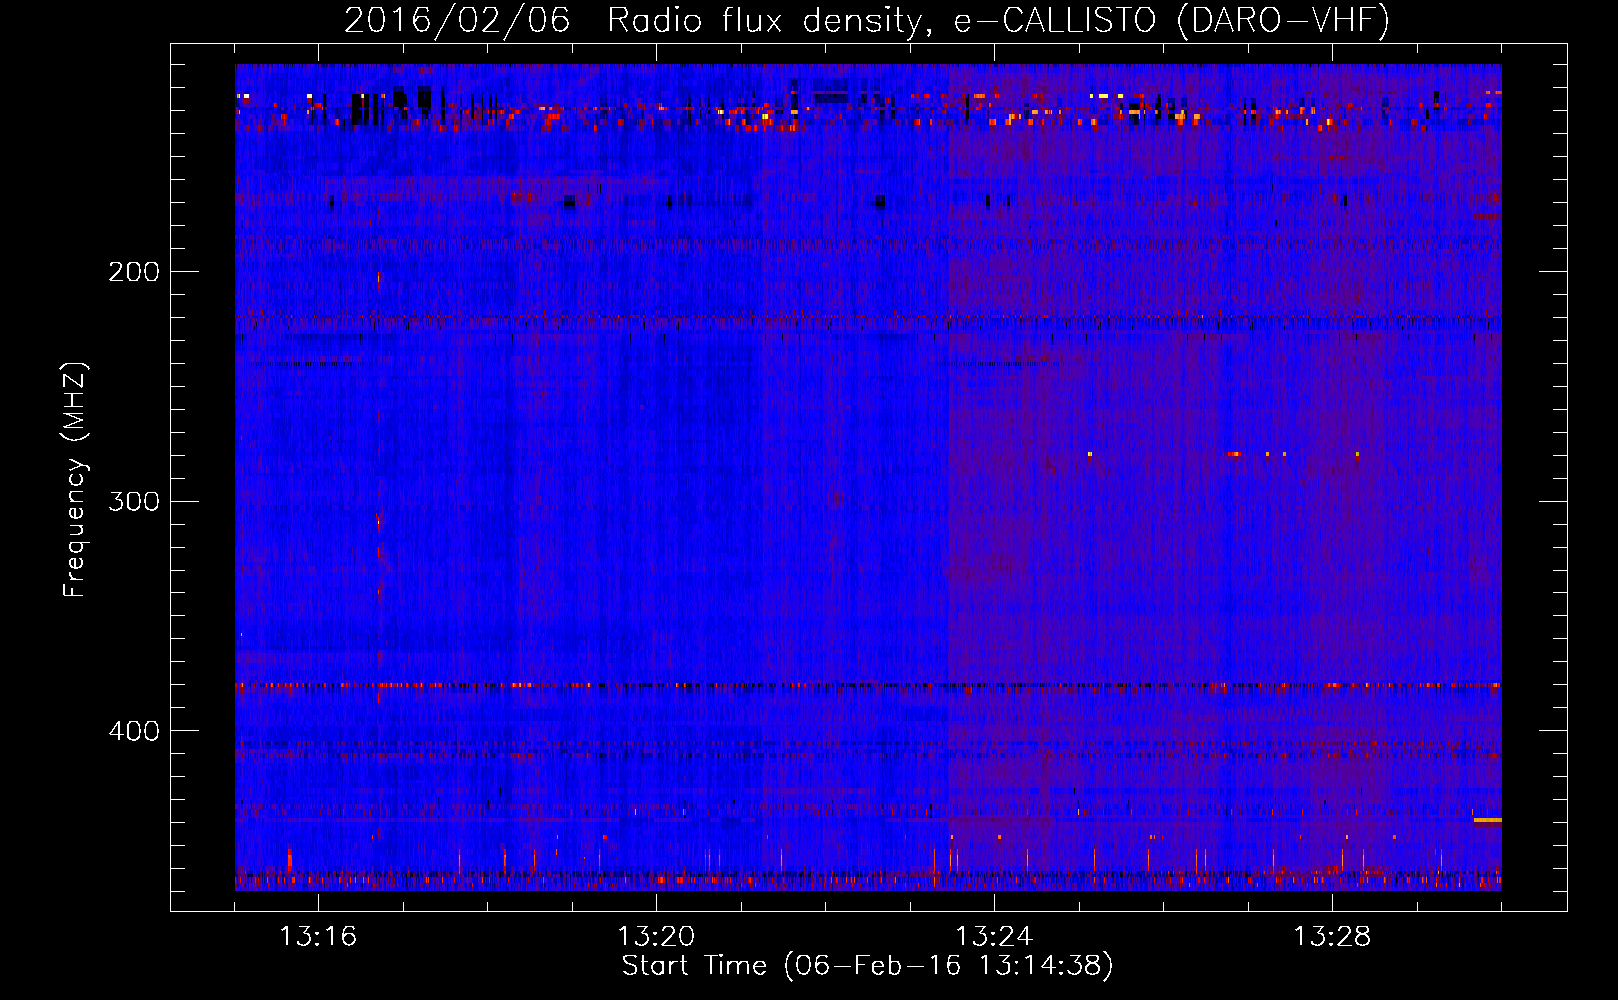Click the 13:20 time tick label
Image resolution: width=1618 pixels, height=1000 pixels.
click(656, 937)
